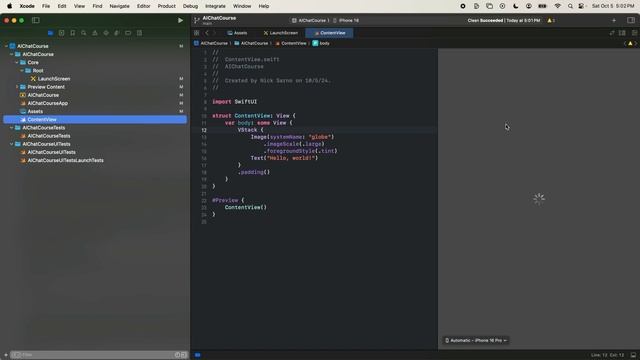Switch to the Assets editor tab

[x=237, y=33]
